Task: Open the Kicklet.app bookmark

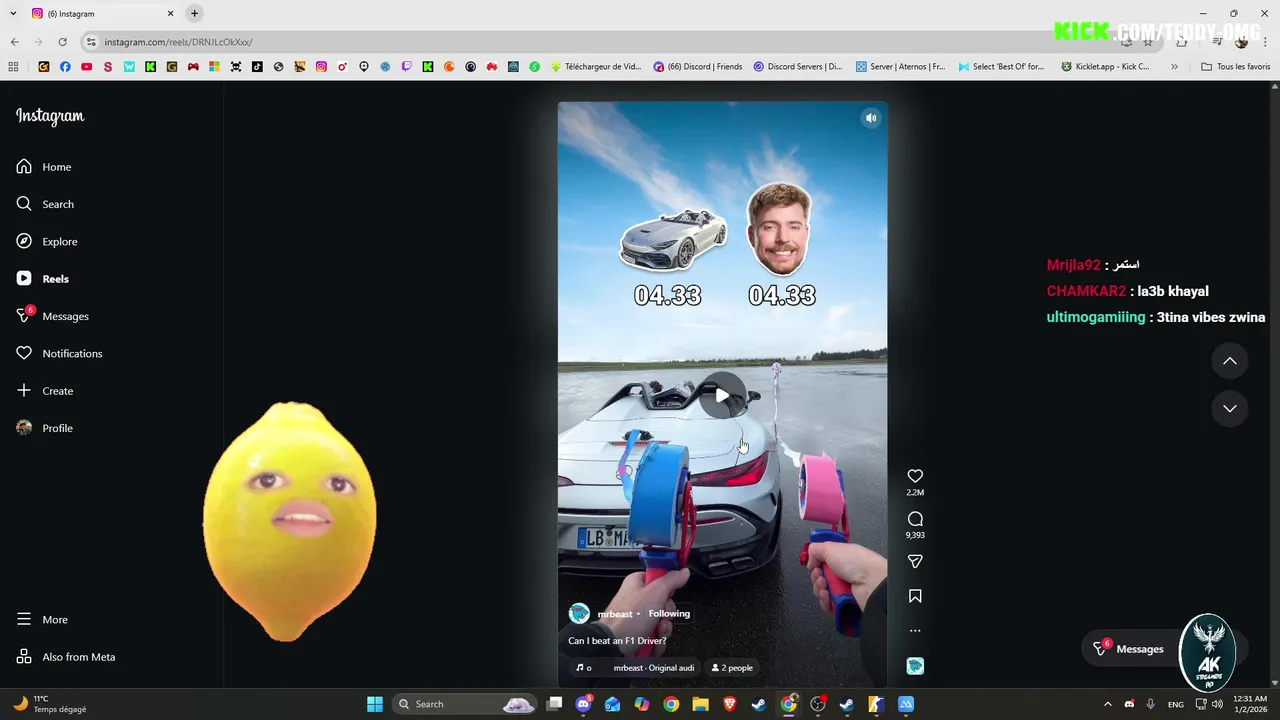Action: coord(1105,67)
